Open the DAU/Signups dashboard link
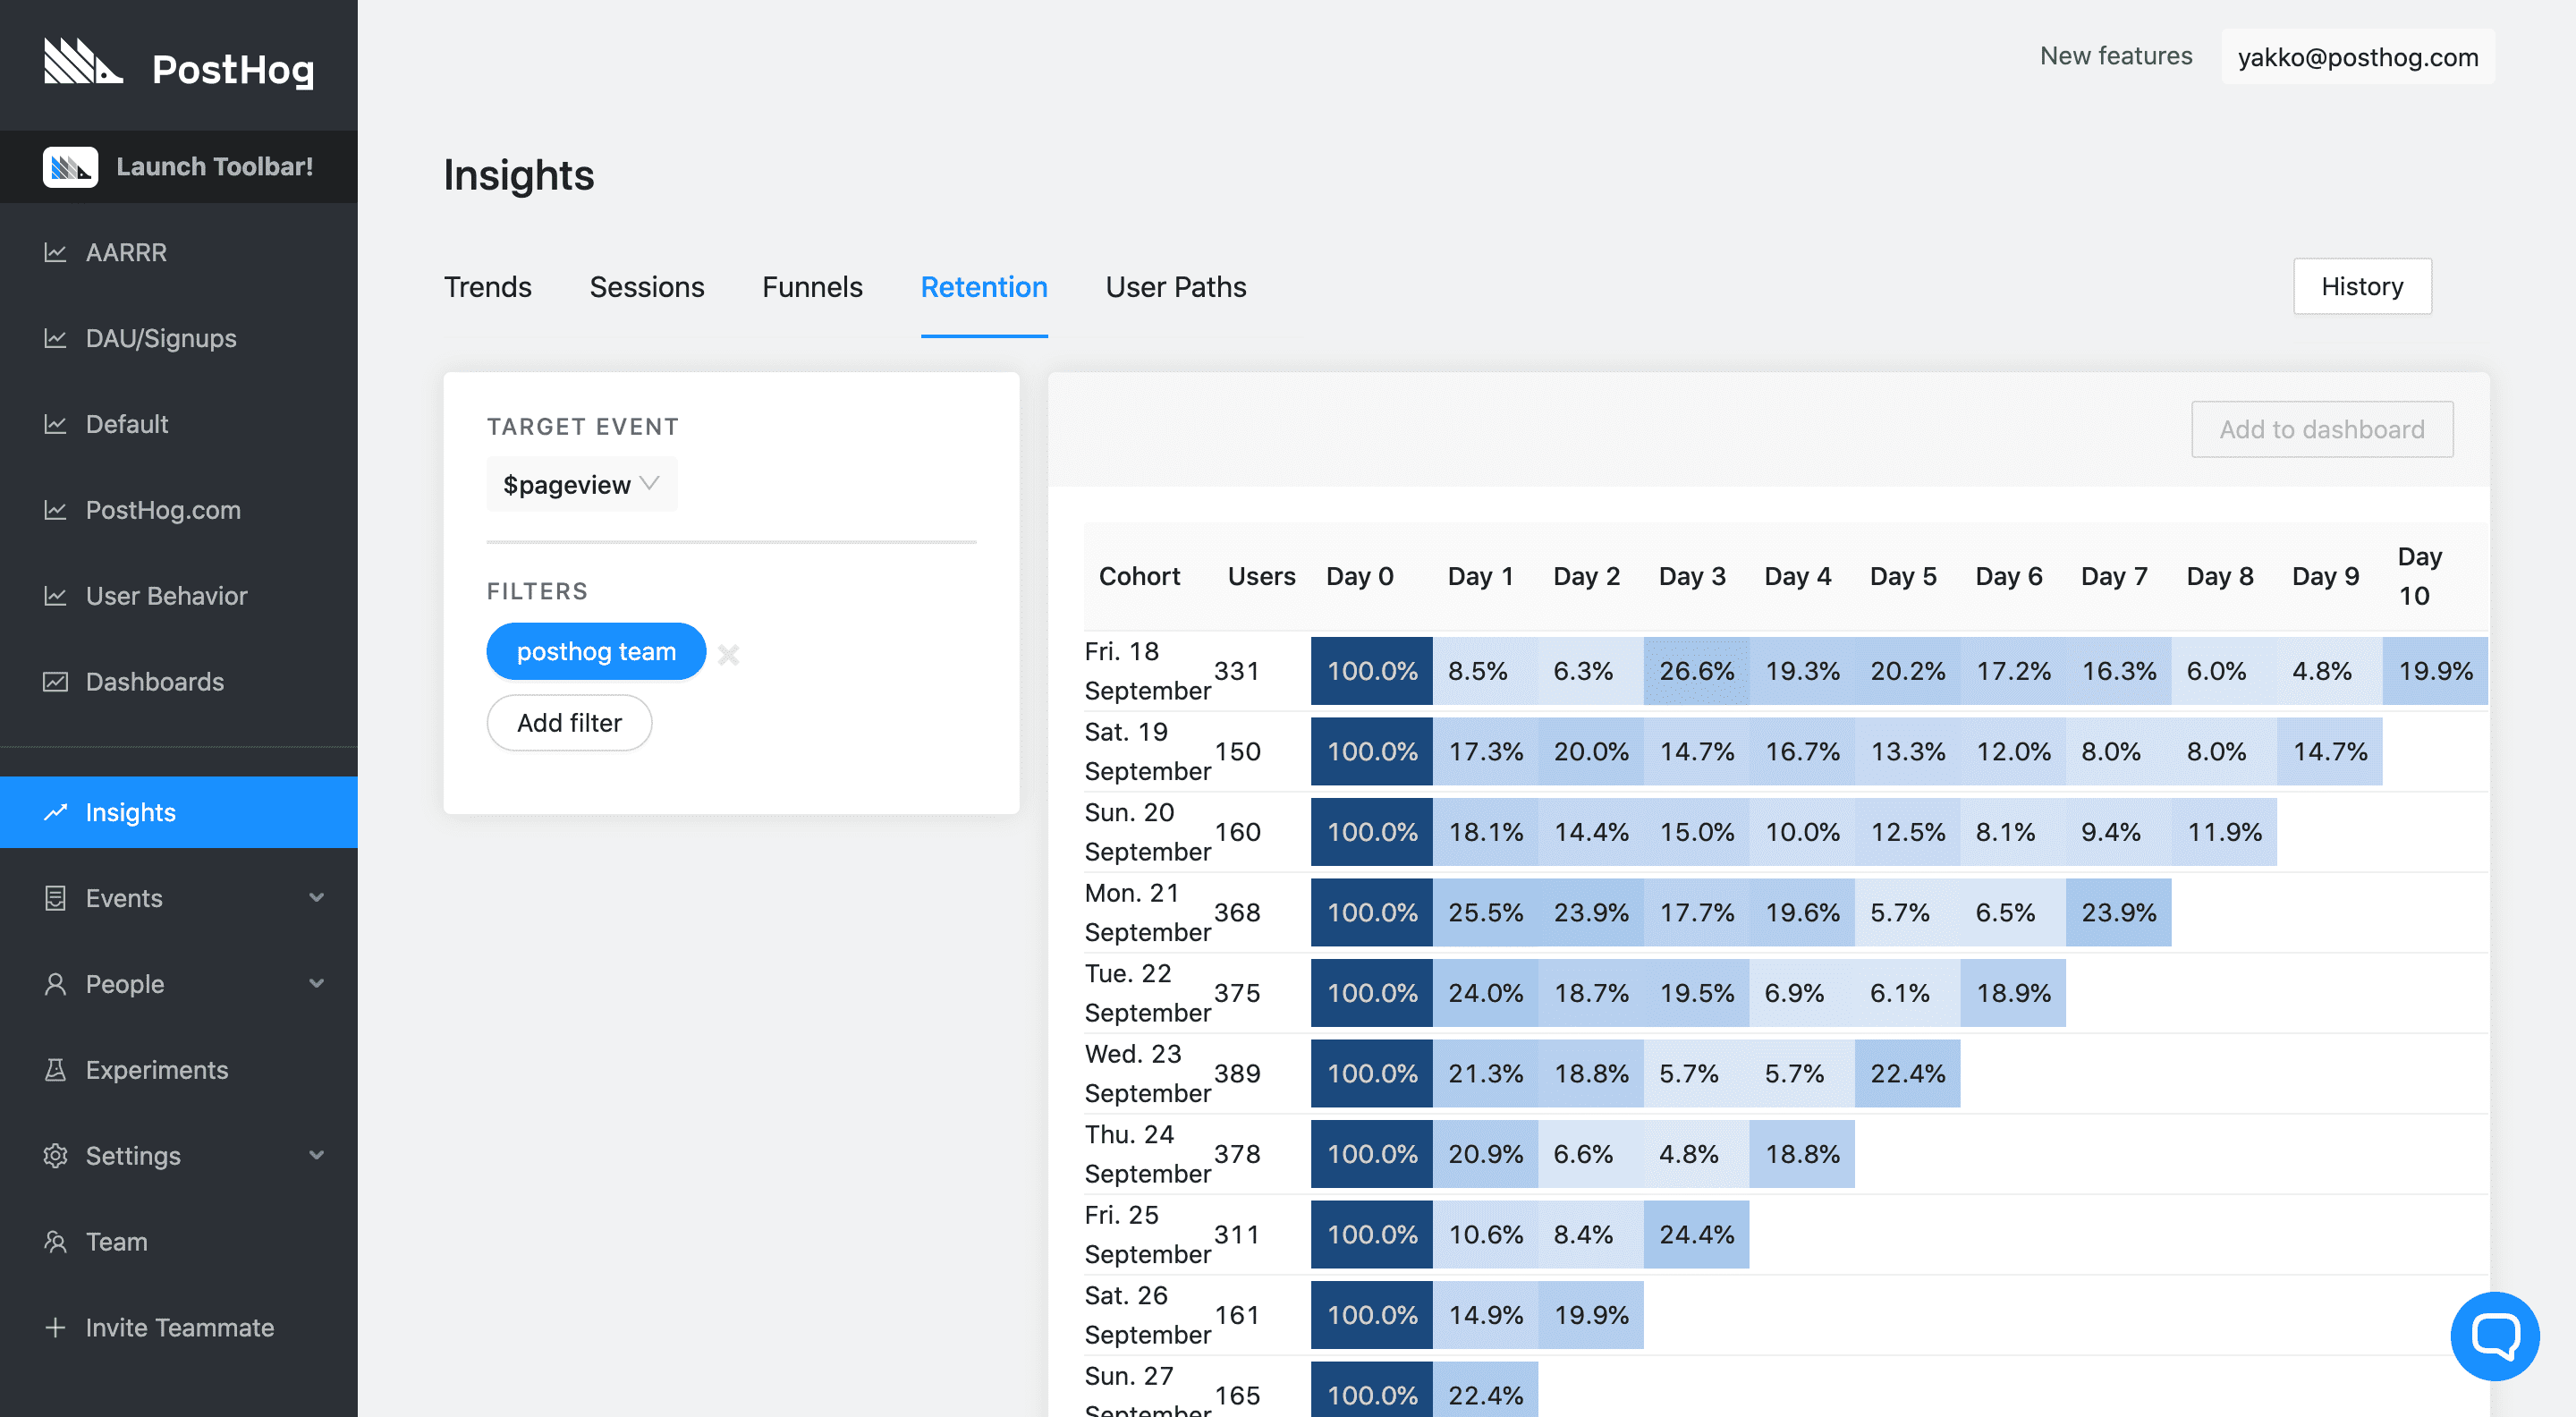This screenshot has width=2576, height=1417. (x=161, y=338)
